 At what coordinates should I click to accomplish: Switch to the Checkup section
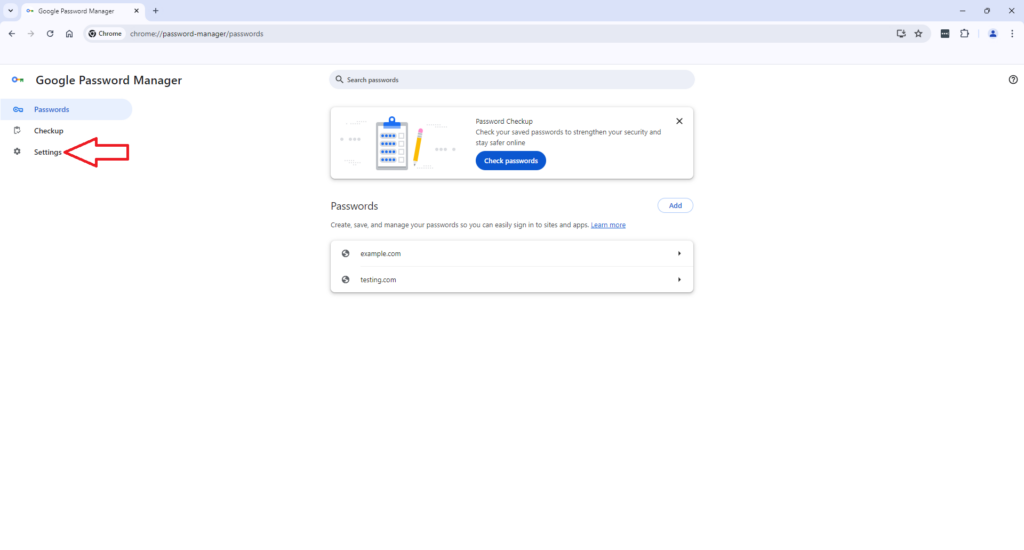48,131
